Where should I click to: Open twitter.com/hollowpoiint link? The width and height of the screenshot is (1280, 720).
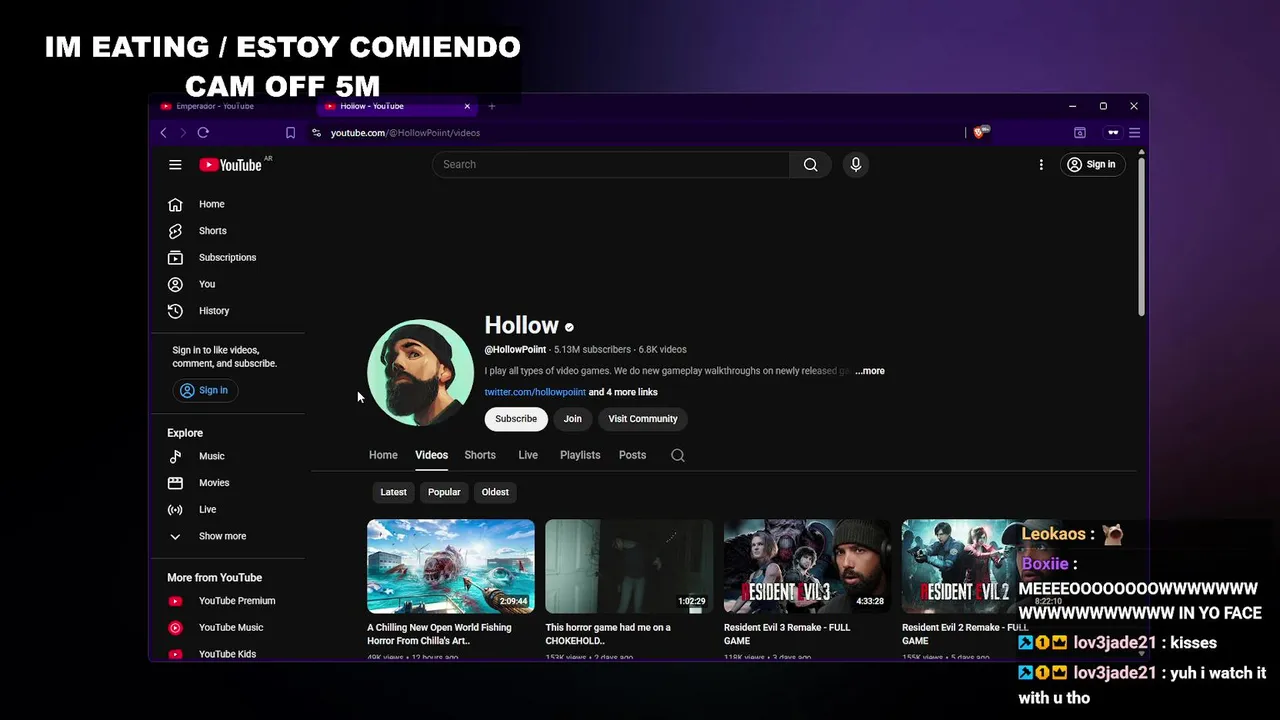point(535,392)
